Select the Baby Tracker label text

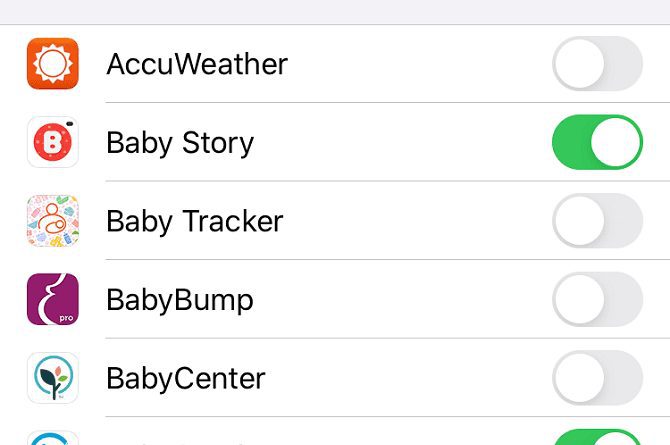click(194, 222)
